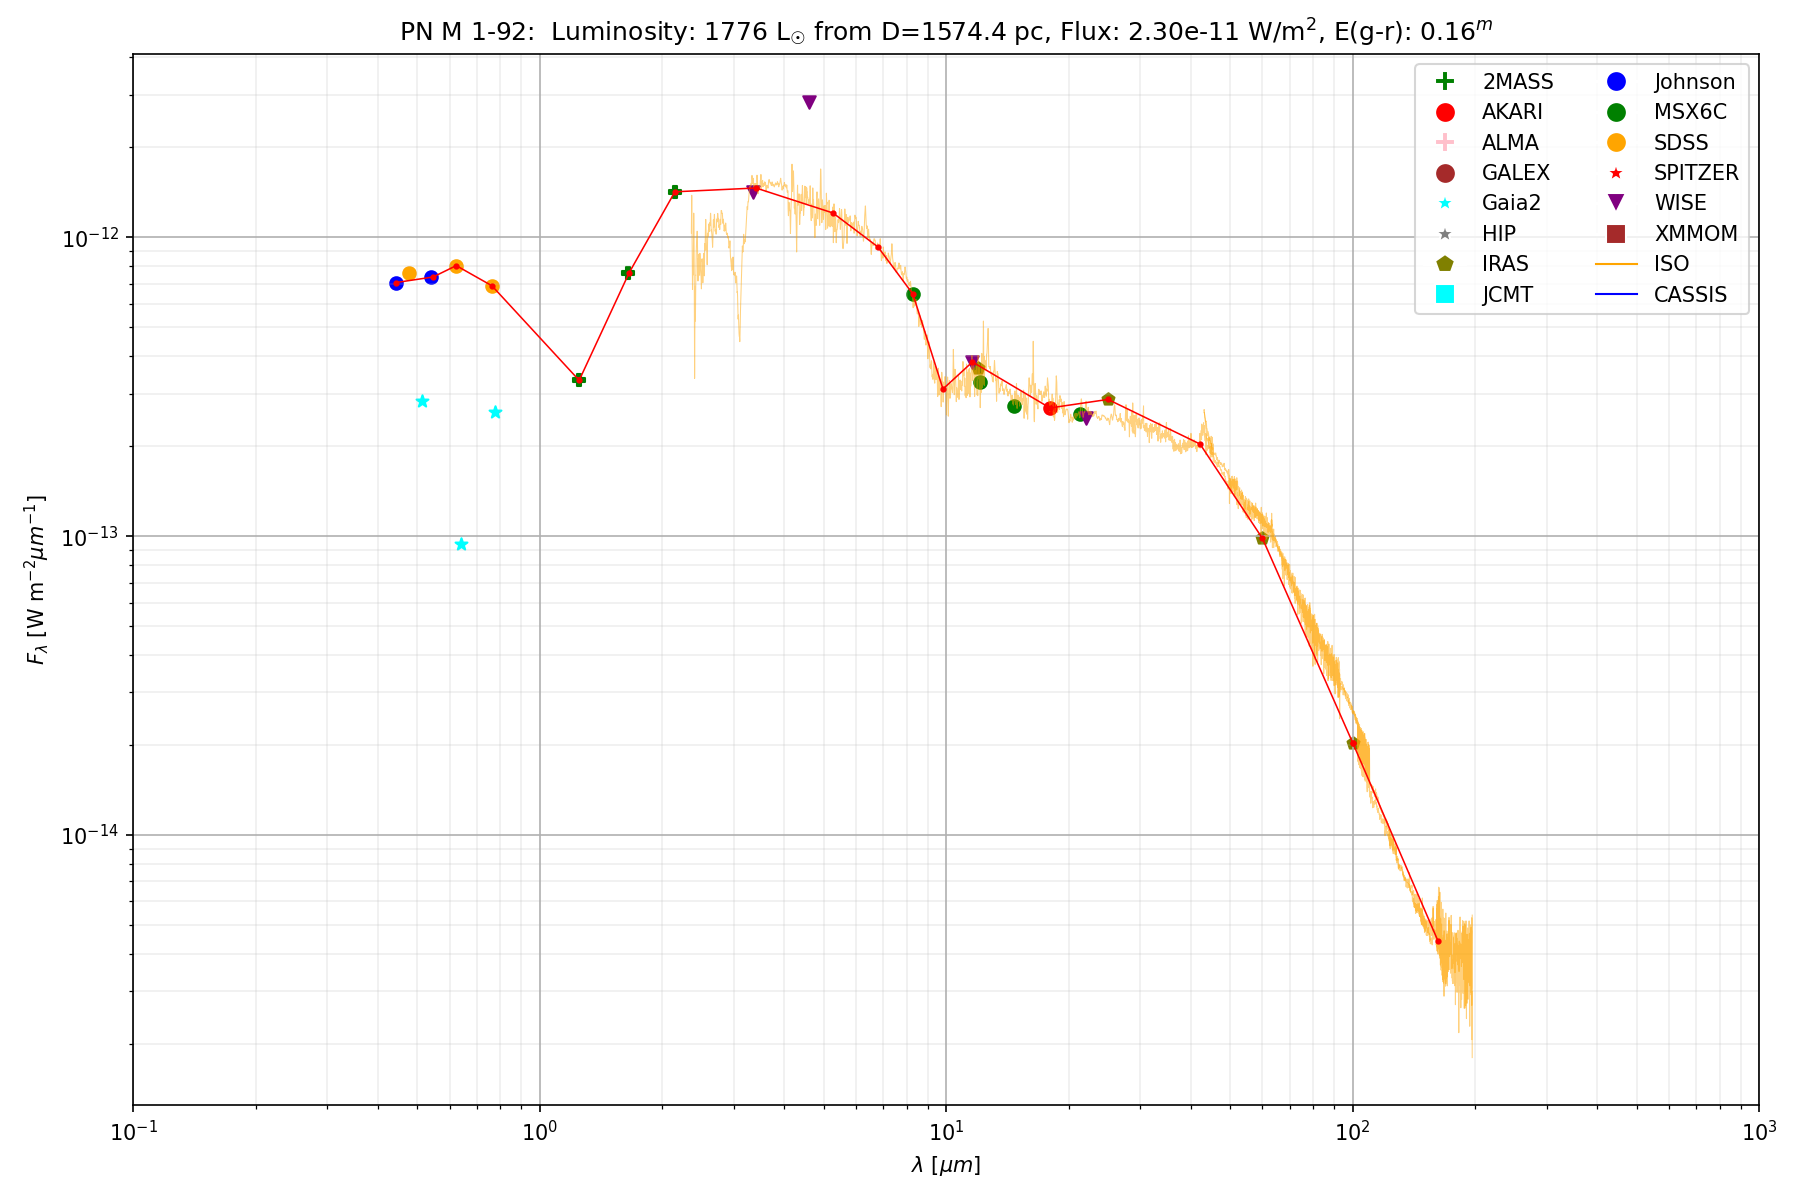
Task: Select the Gaia2 cyan star legend marker
Action: tap(1444, 203)
